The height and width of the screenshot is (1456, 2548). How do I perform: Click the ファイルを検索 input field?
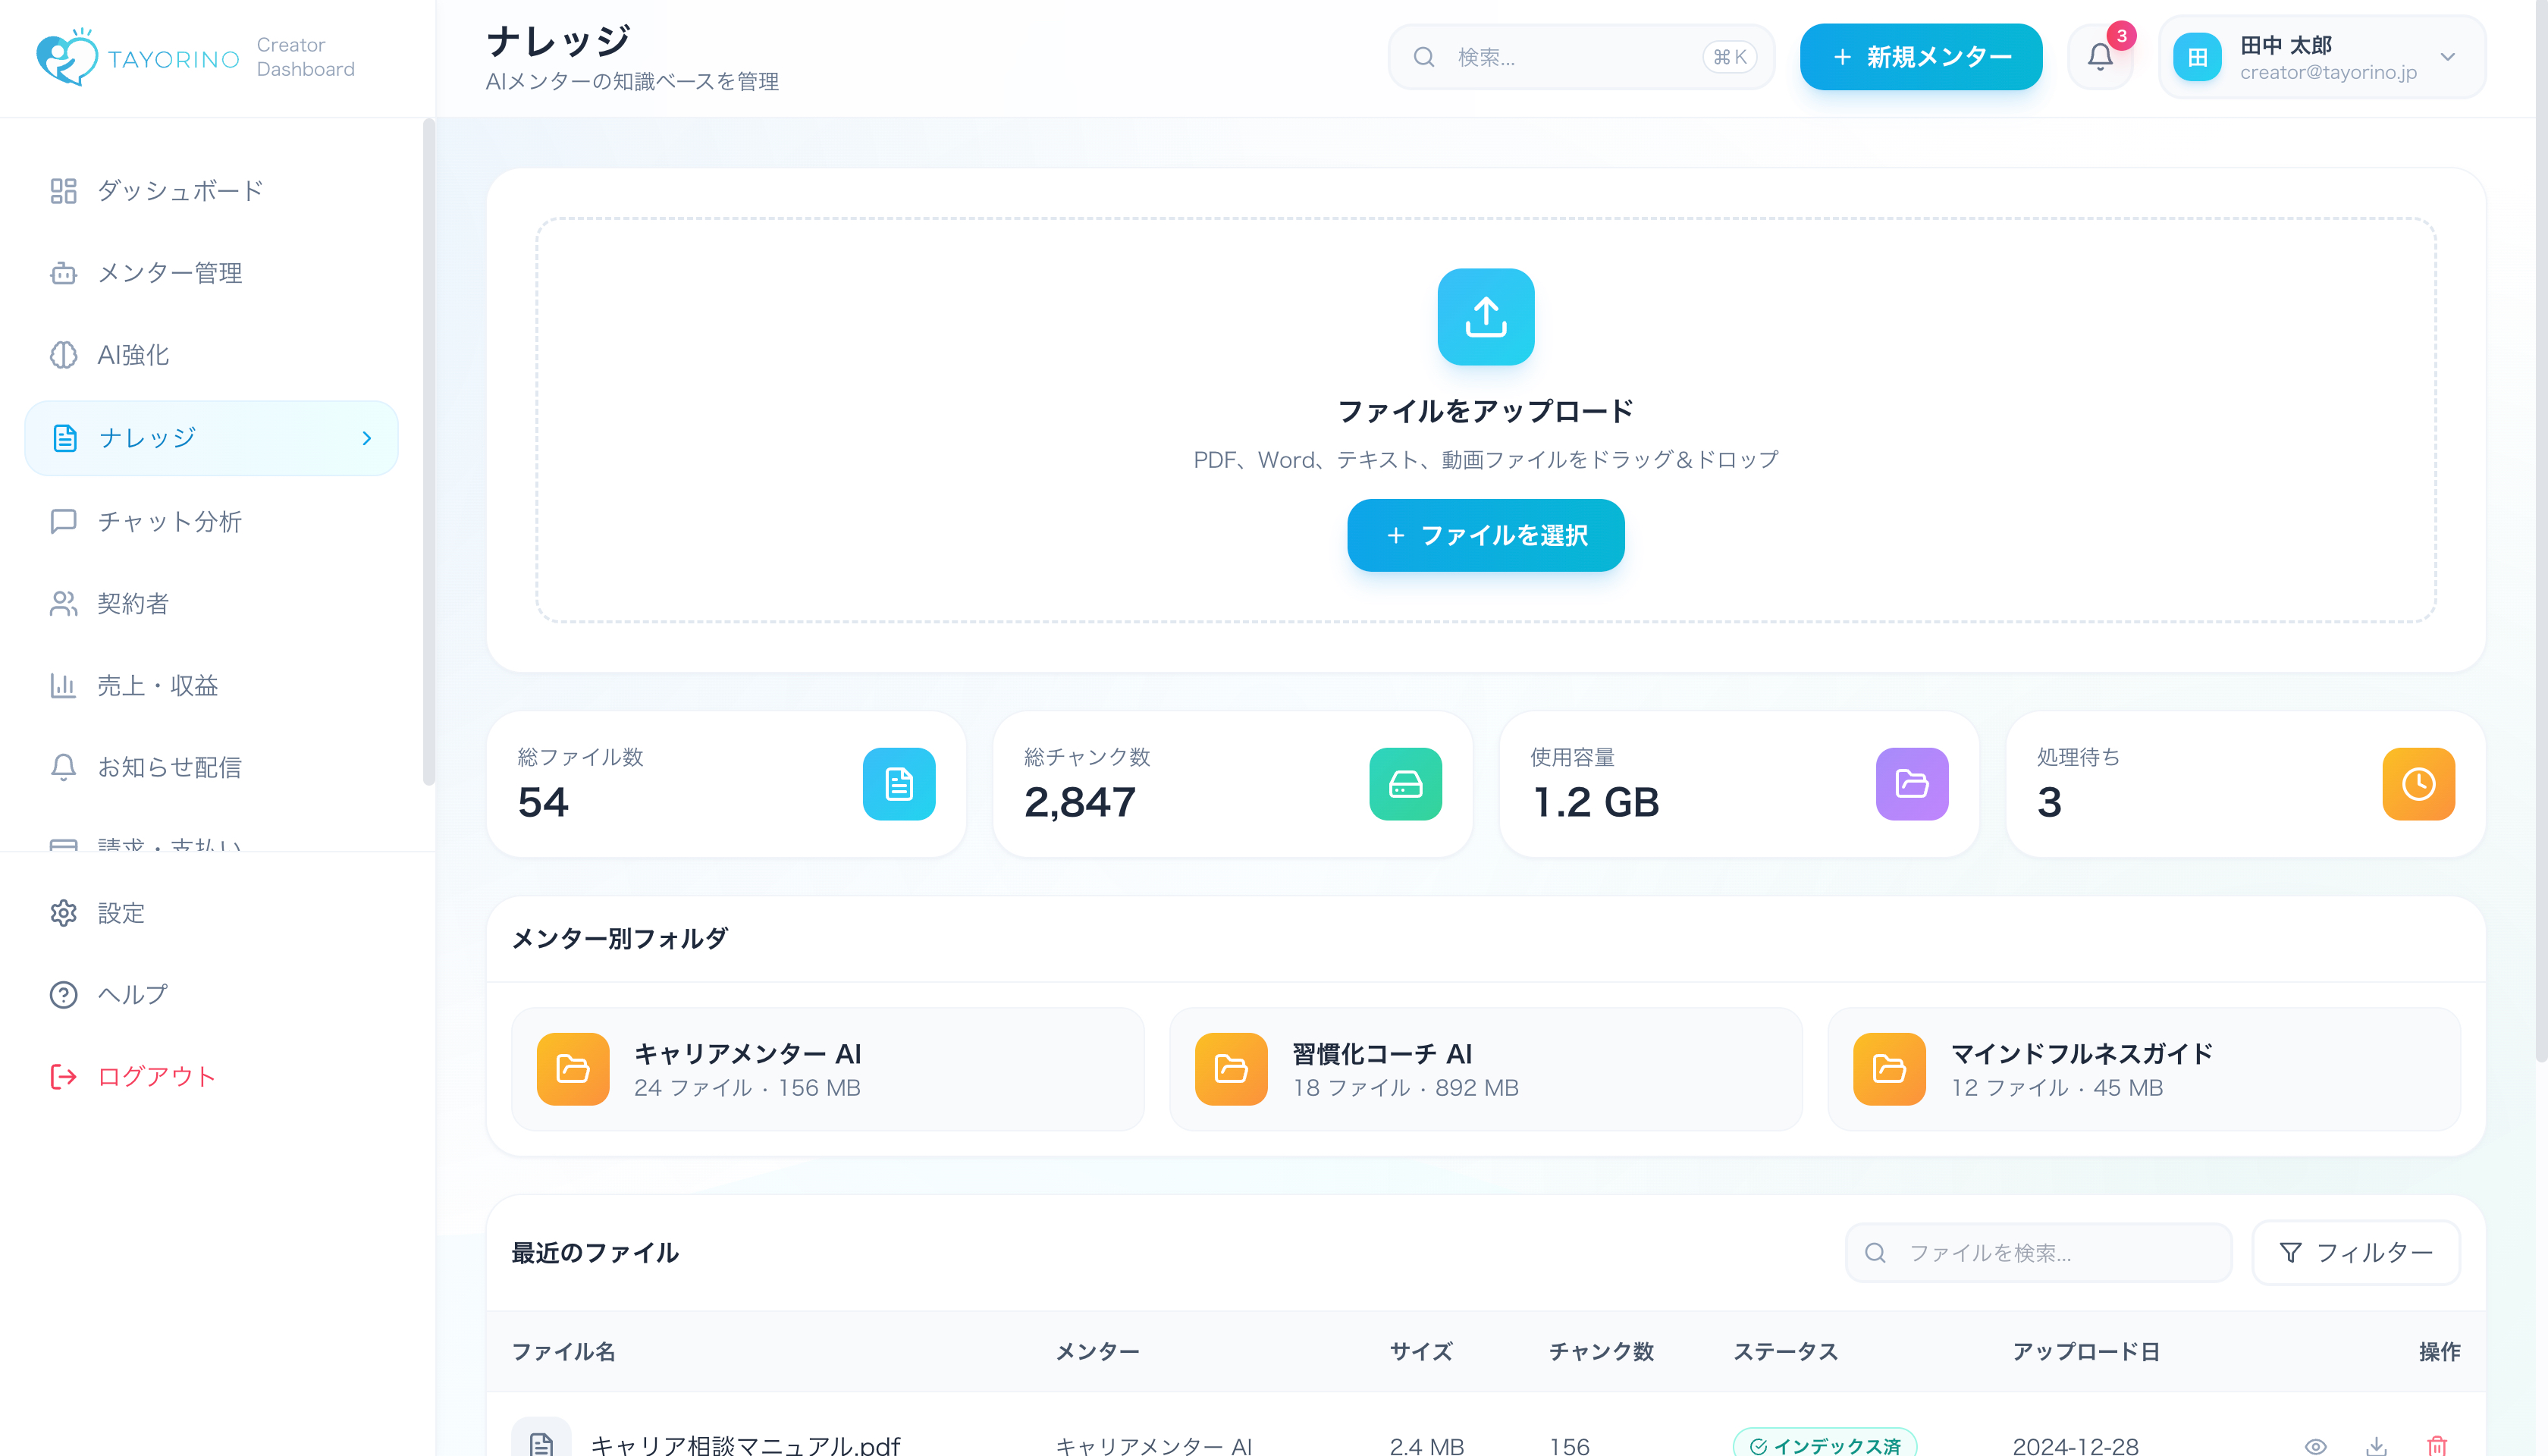(2050, 1252)
